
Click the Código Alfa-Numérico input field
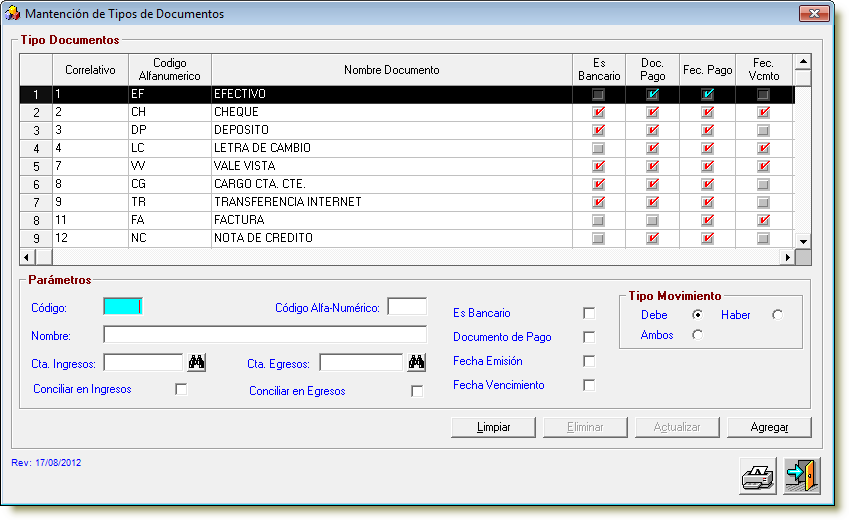tap(407, 307)
